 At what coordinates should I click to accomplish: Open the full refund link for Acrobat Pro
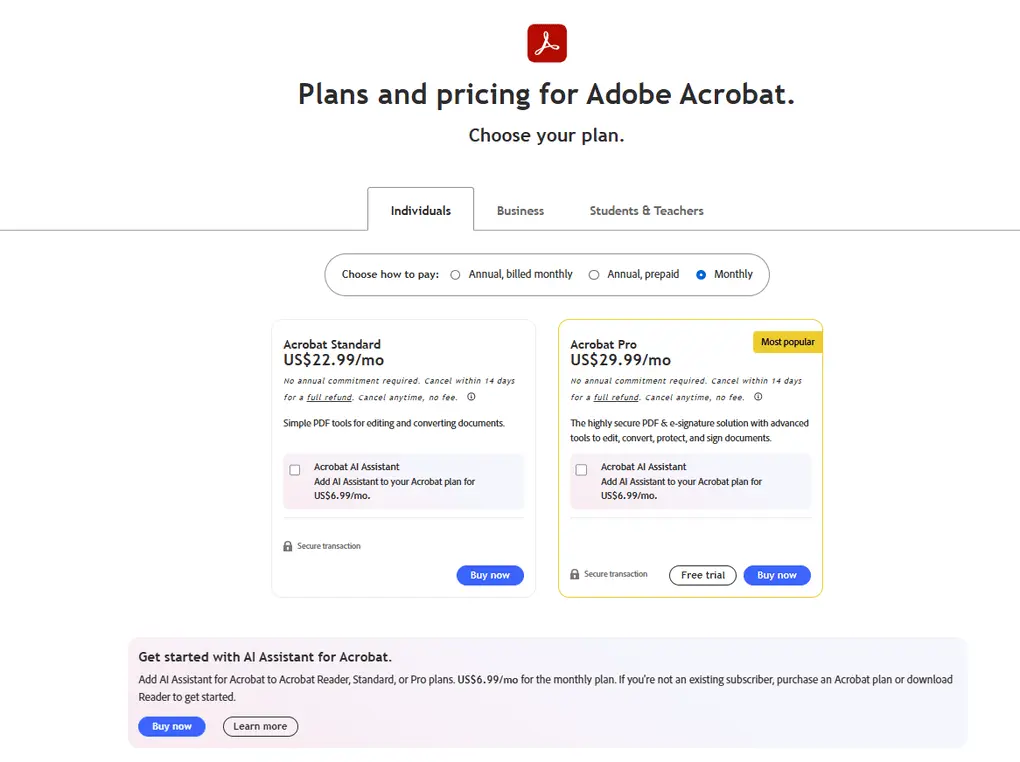tap(616, 396)
